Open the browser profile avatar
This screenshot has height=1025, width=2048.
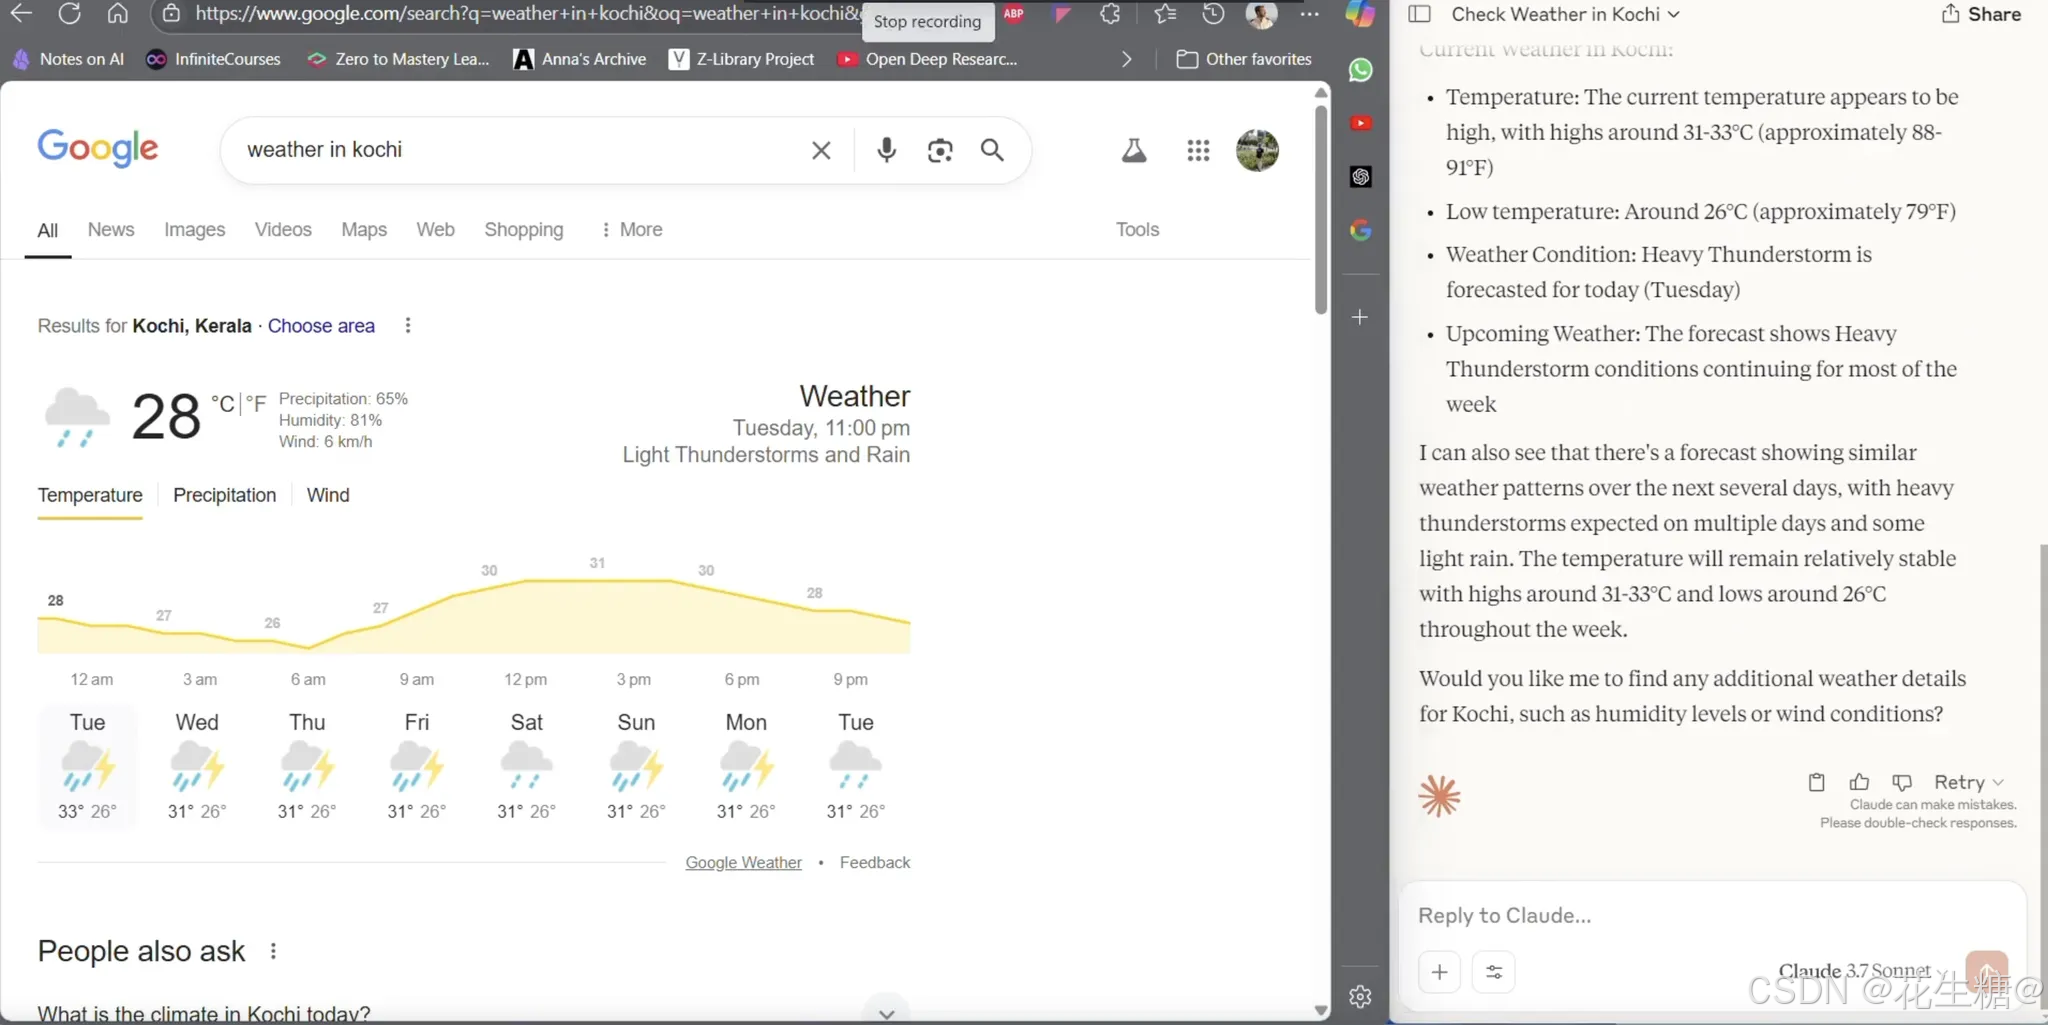(x=1261, y=14)
